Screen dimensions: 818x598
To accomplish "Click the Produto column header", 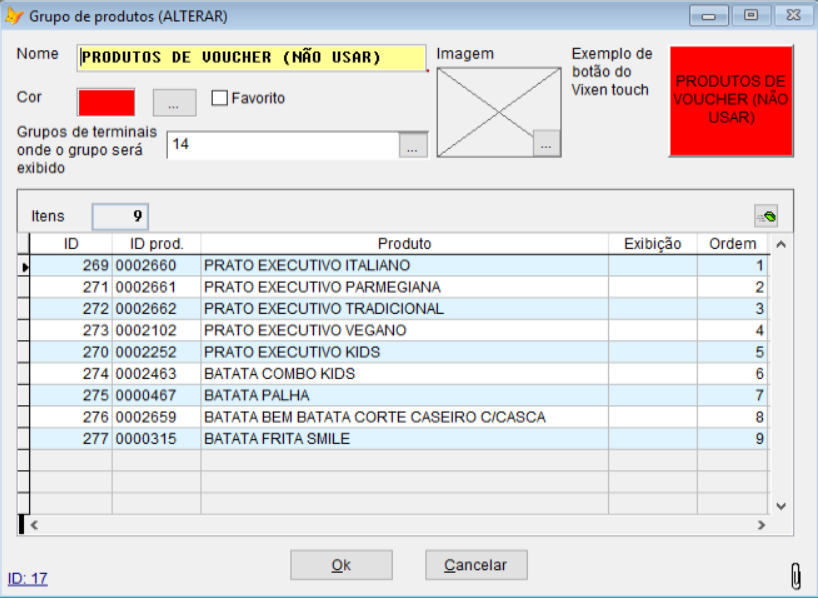I will pos(404,244).
